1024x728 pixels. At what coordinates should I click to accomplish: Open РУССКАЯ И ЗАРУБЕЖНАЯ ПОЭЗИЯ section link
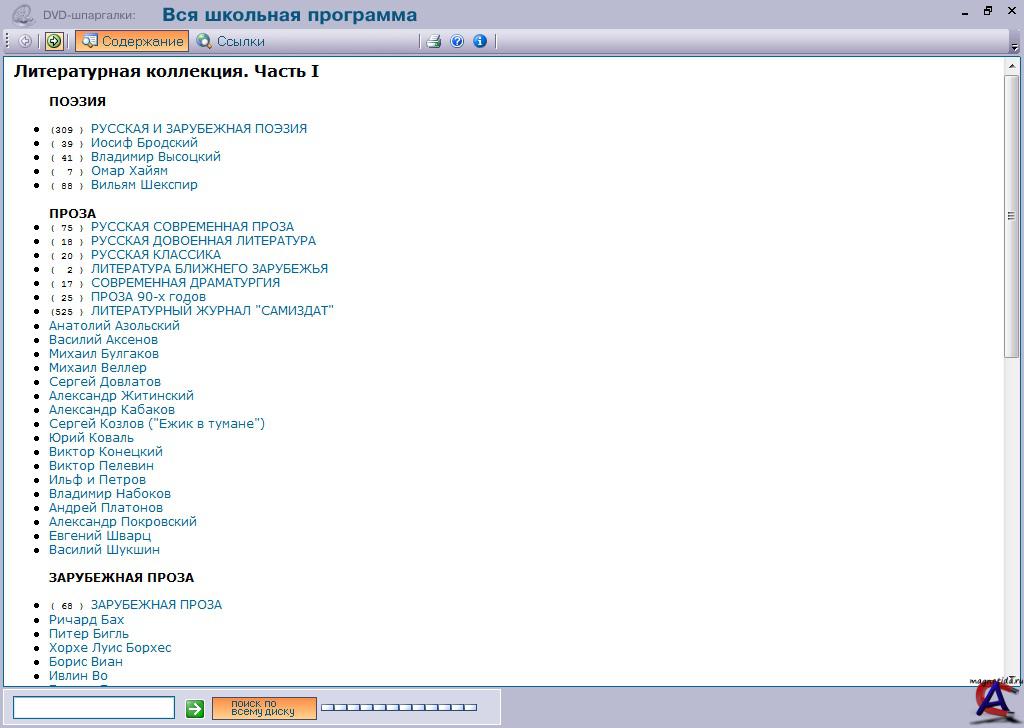199,129
